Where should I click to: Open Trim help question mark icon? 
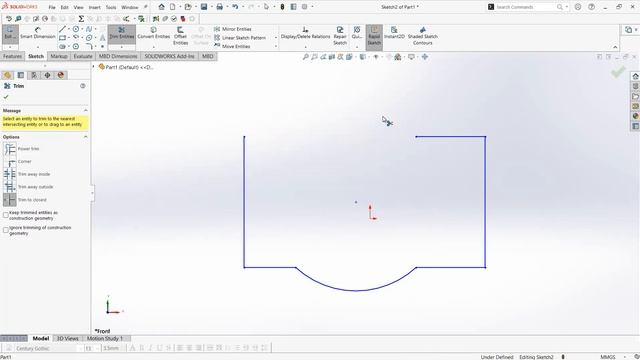point(83,86)
